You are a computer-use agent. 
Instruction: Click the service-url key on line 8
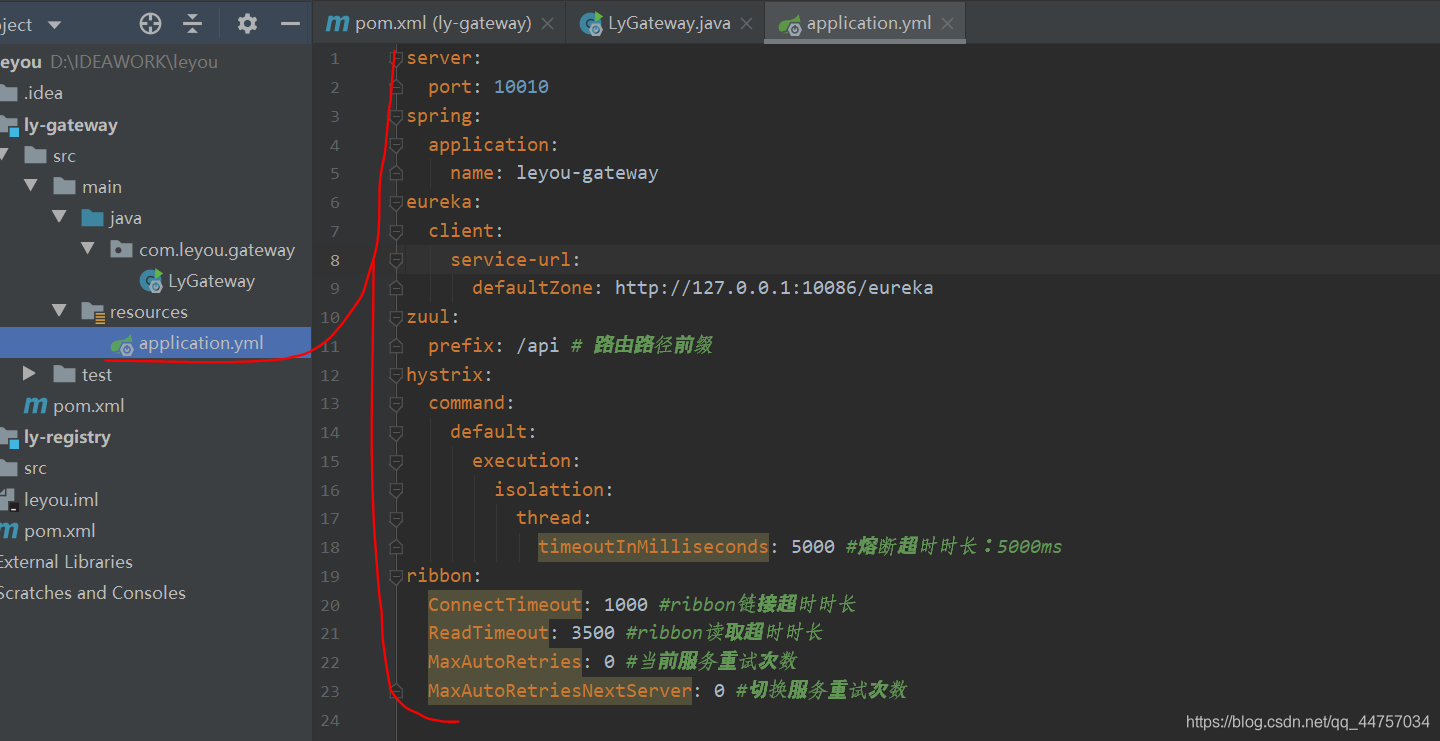[x=510, y=260]
